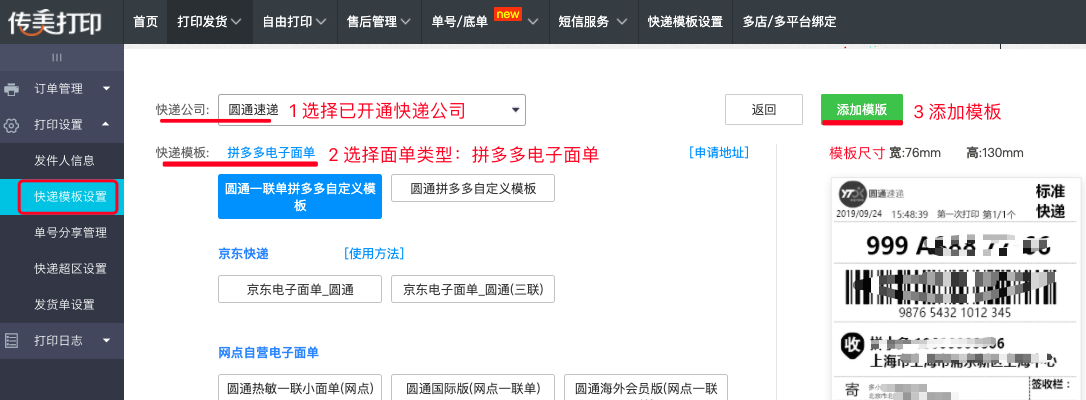Click the [申请地址] link

[718, 153]
